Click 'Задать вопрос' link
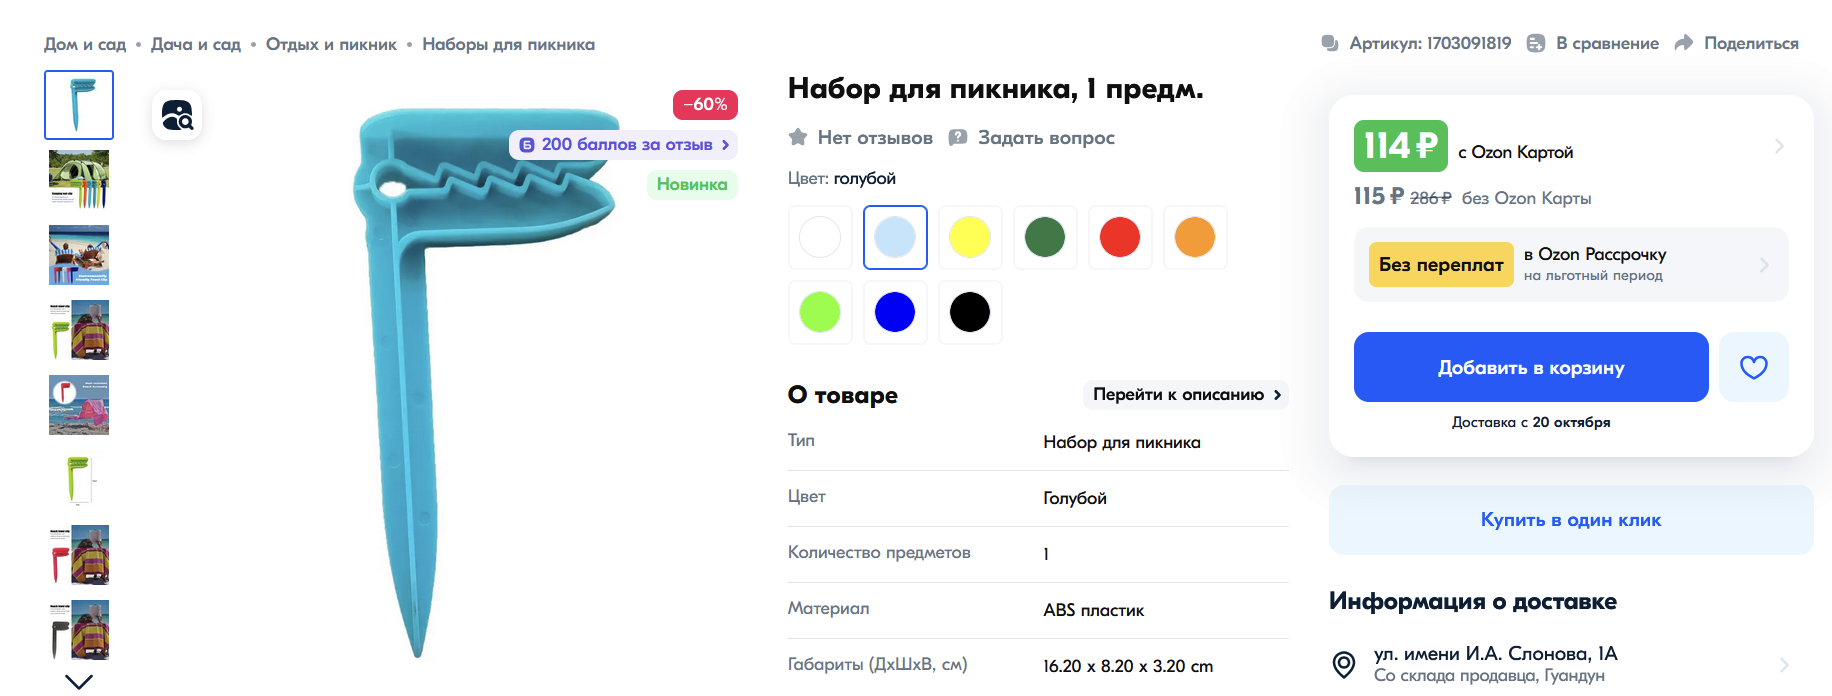The image size is (1832, 696). [x=1046, y=138]
